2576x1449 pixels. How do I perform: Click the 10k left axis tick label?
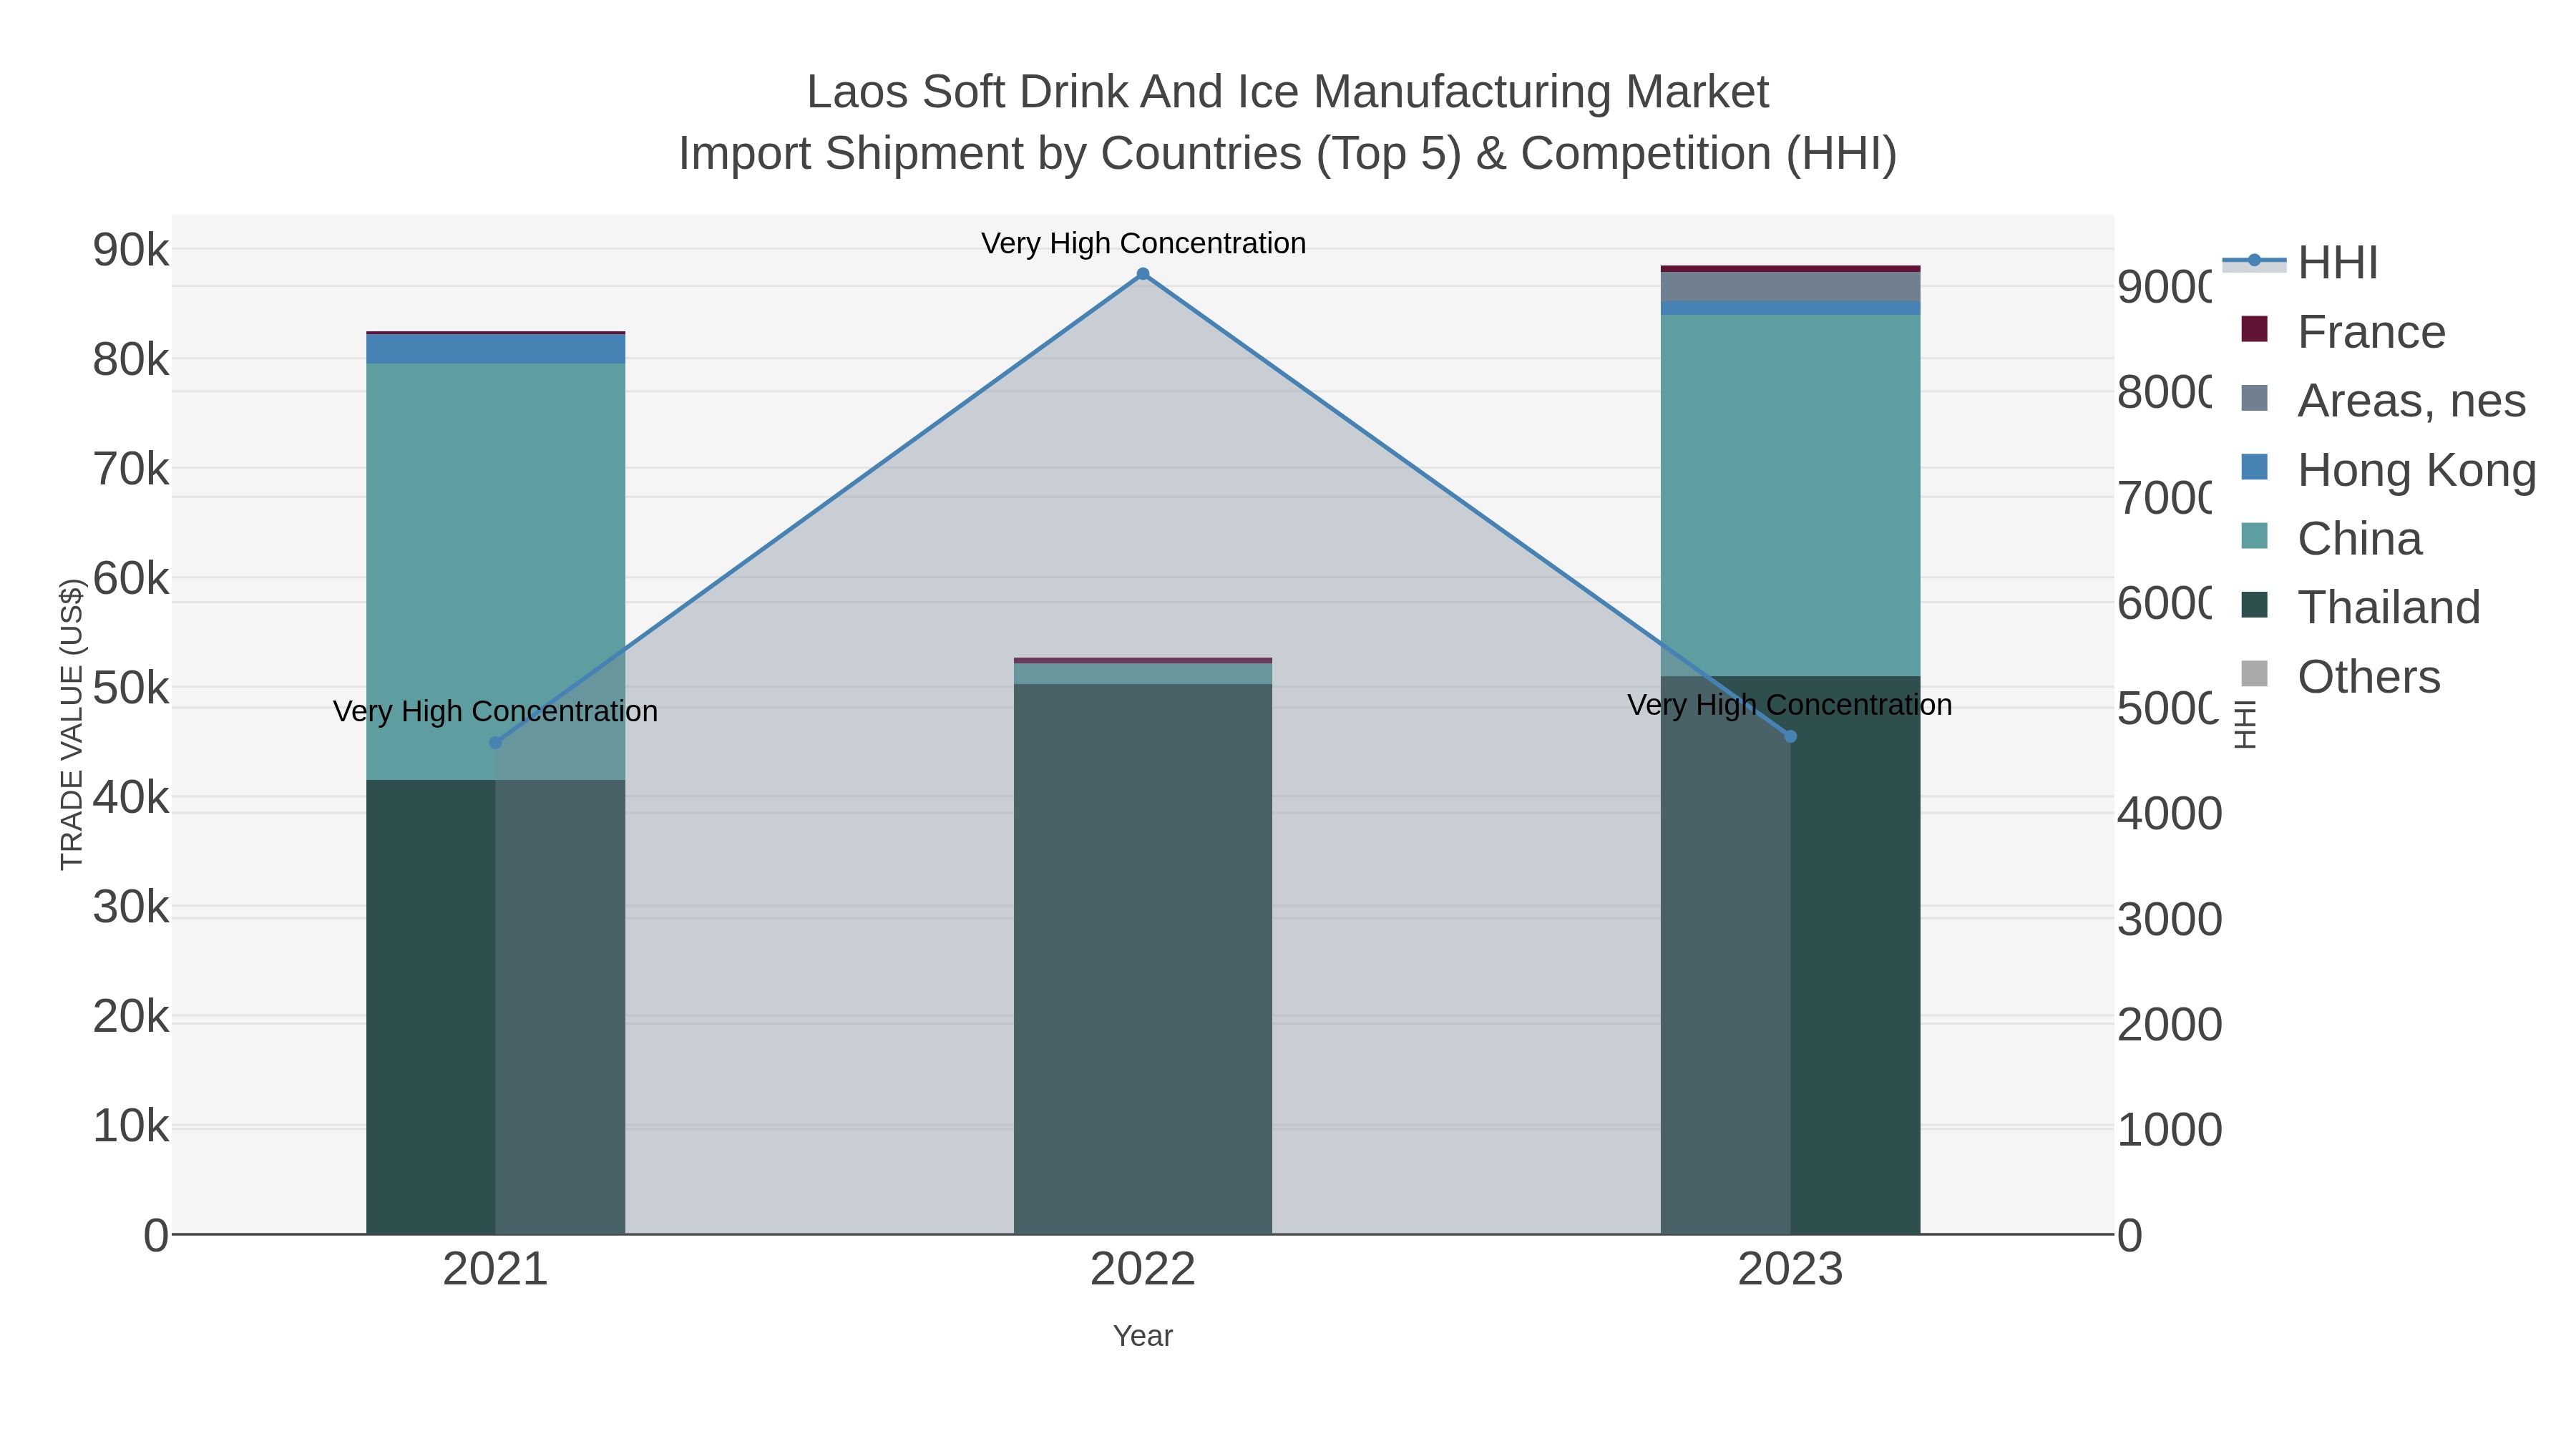click(x=131, y=1126)
